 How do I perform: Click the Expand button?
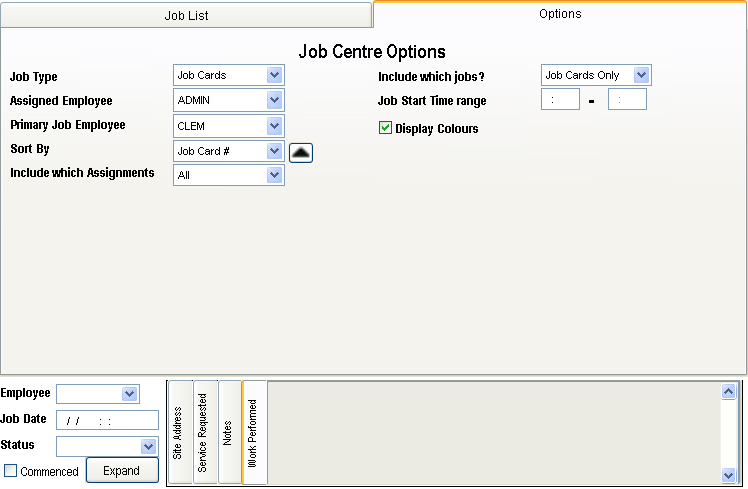pyautogui.click(x=122, y=470)
